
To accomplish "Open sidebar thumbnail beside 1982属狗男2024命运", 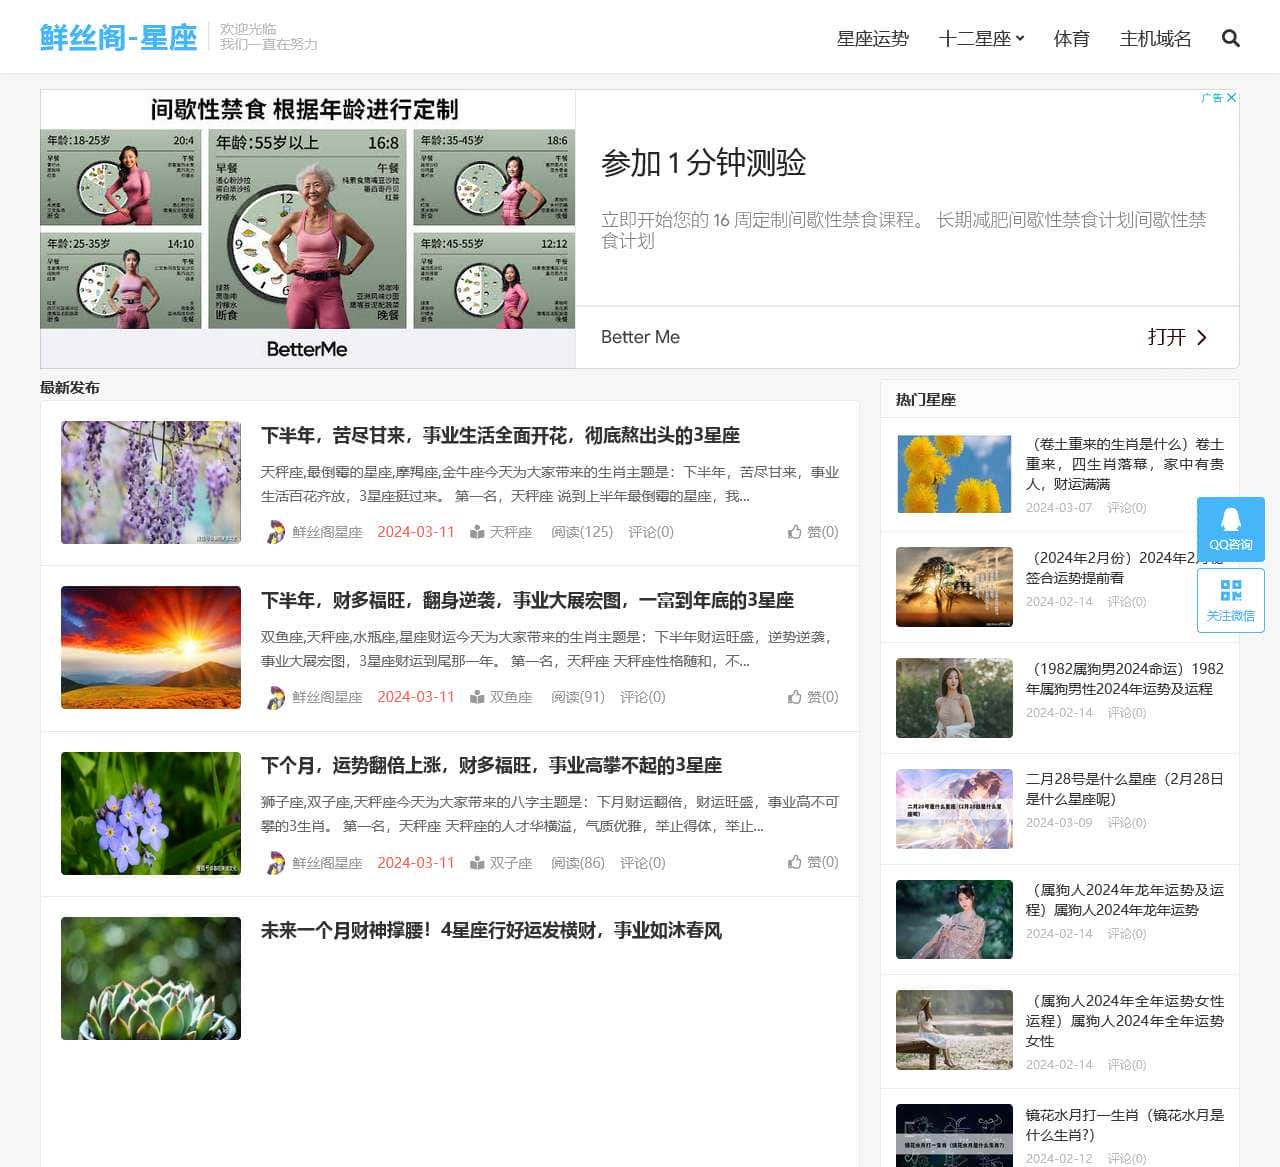I will (x=954, y=698).
